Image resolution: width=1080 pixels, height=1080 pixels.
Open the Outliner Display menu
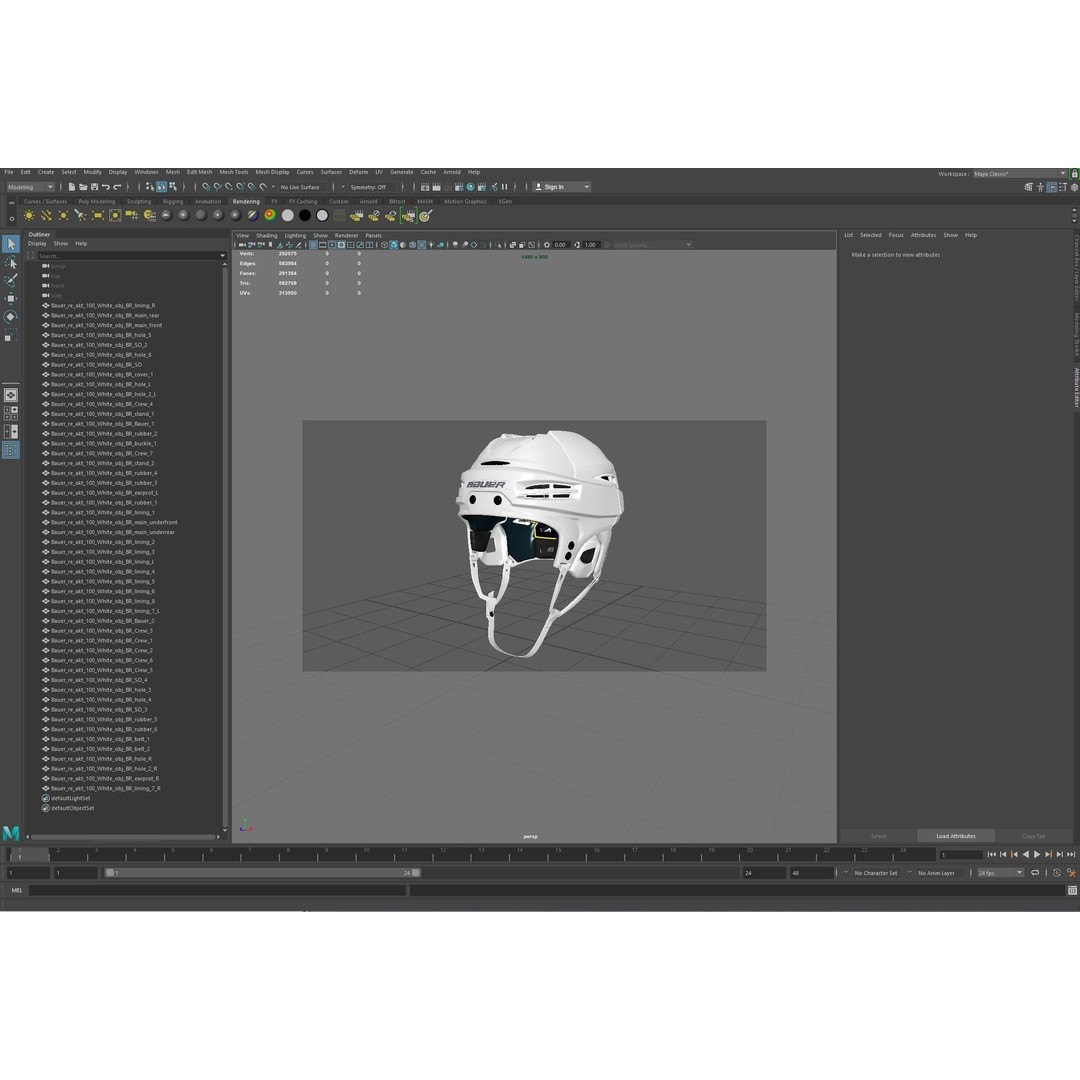(37, 243)
